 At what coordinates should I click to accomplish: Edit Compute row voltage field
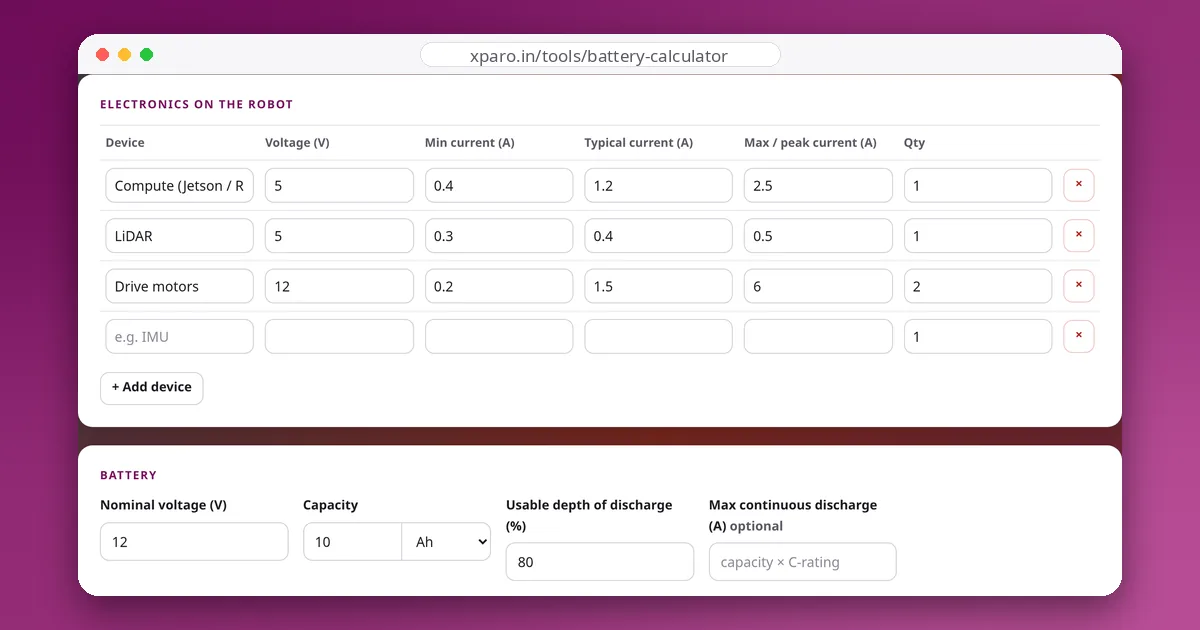tap(339, 185)
